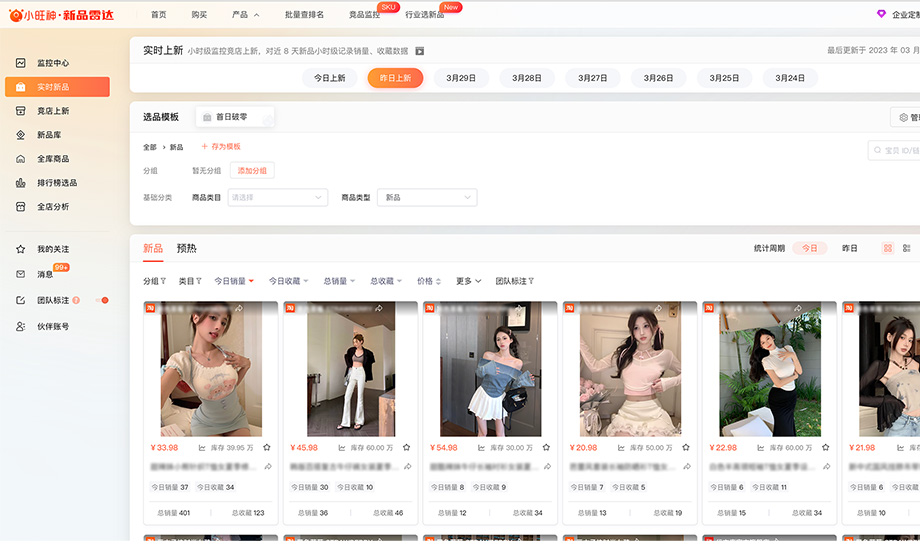Open the 类目 filter
Image resolution: width=920 pixels, height=552 pixels.
coord(190,281)
